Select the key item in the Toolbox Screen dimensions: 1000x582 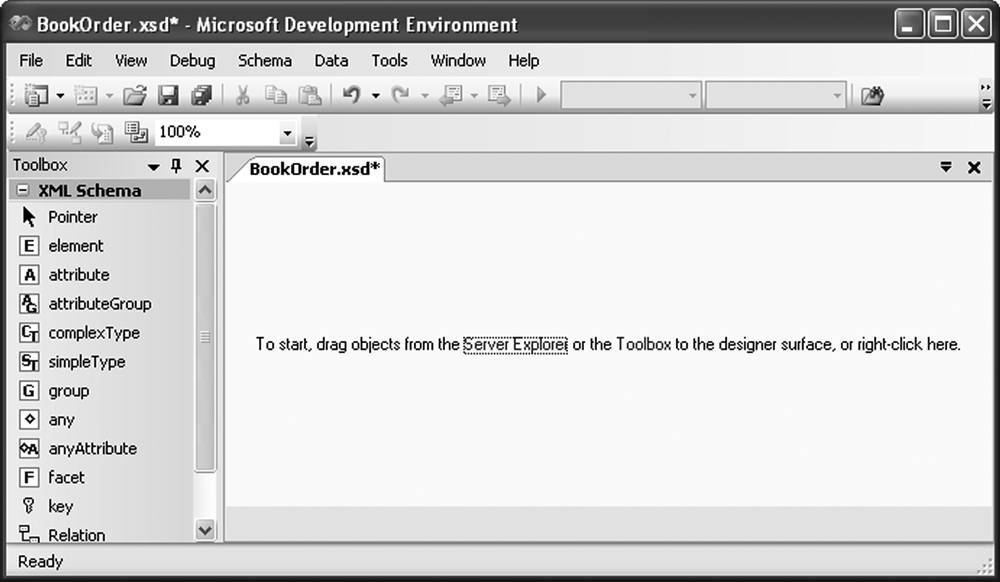(46, 507)
